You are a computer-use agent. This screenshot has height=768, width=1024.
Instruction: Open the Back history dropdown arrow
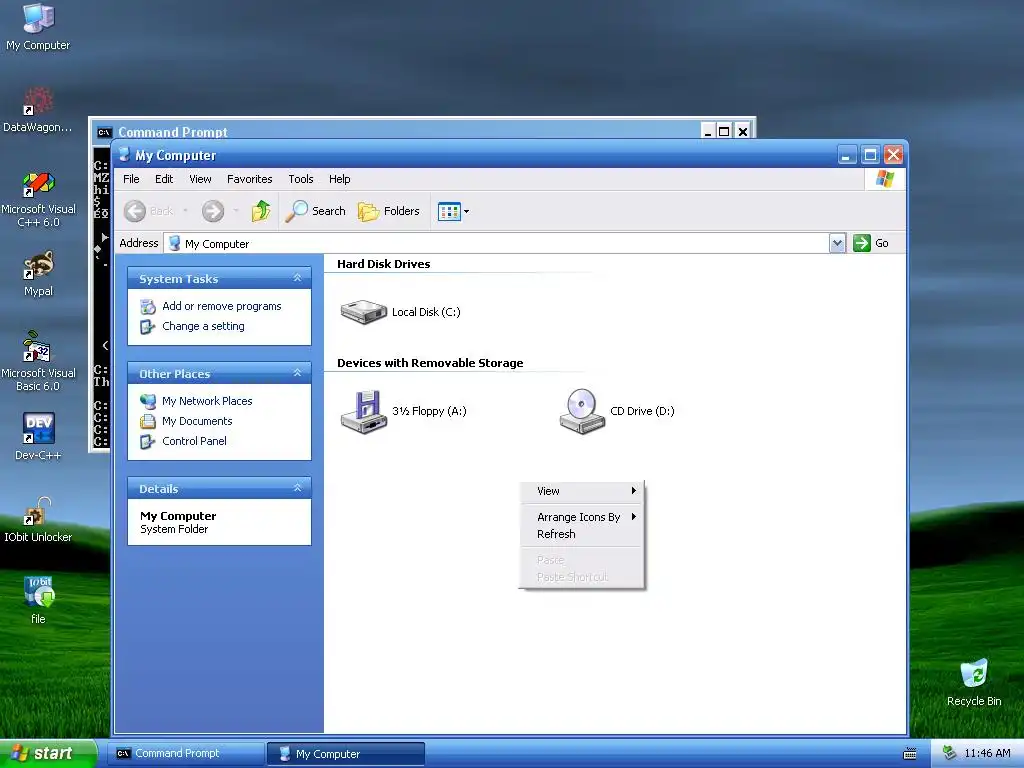pos(185,211)
